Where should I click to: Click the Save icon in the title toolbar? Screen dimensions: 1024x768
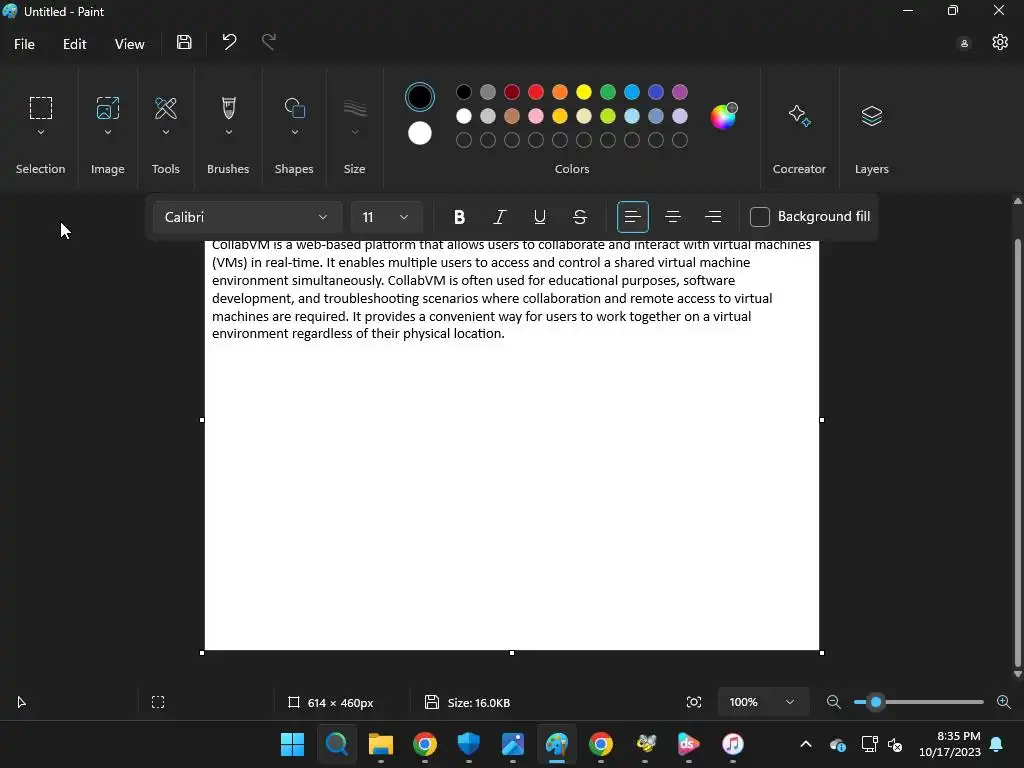184,42
